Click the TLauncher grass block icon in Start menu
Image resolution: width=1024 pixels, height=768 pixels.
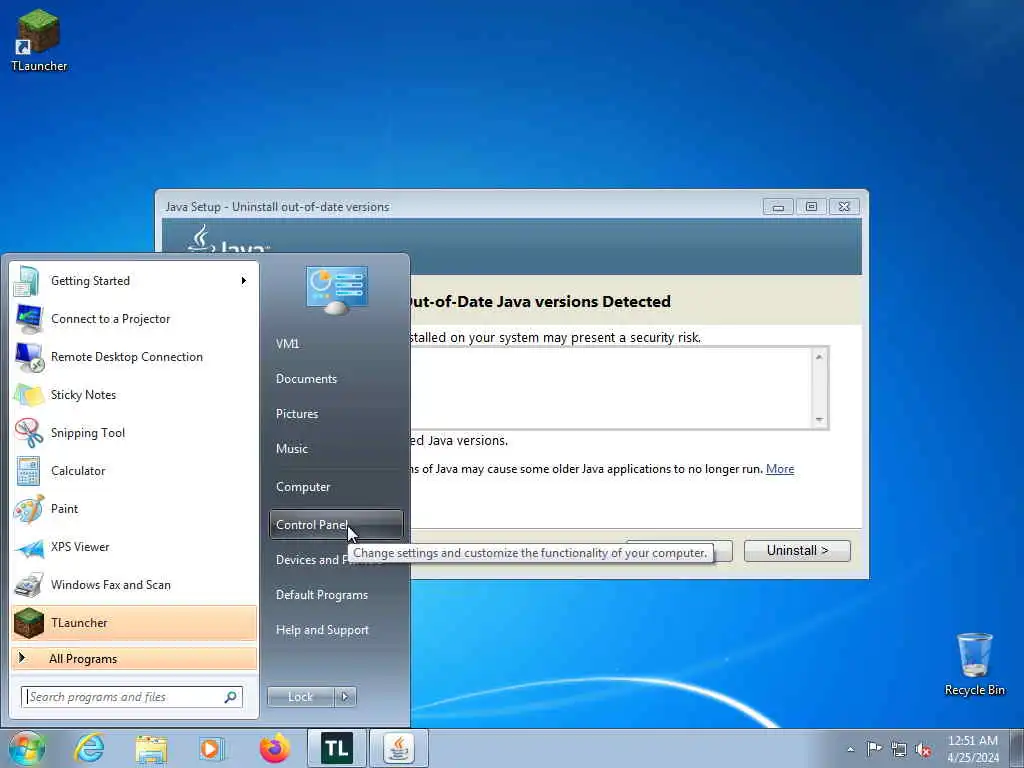point(29,622)
